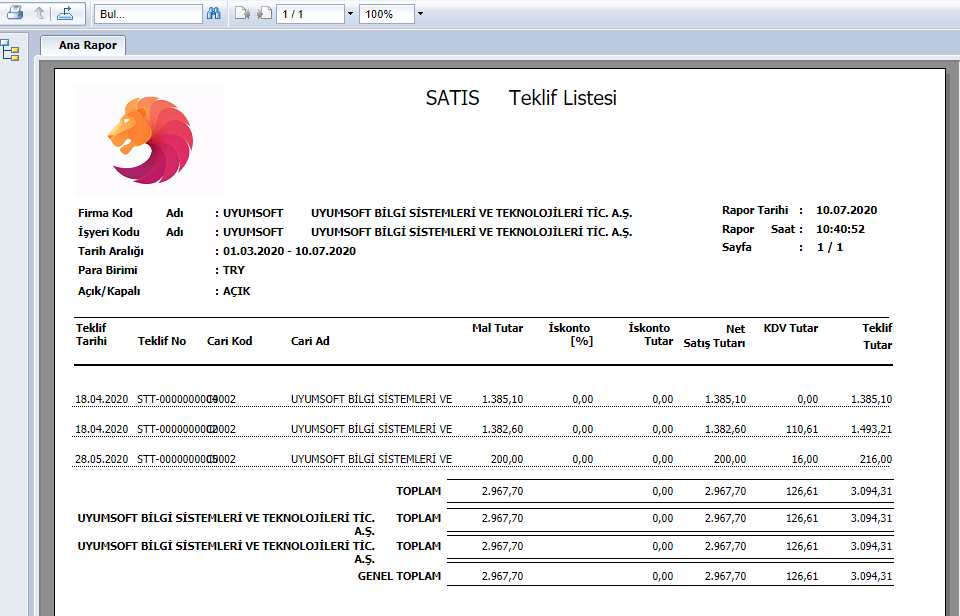960x616 pixels.
Task: Click the binoculars find icon
Action: tap(213, 14)
